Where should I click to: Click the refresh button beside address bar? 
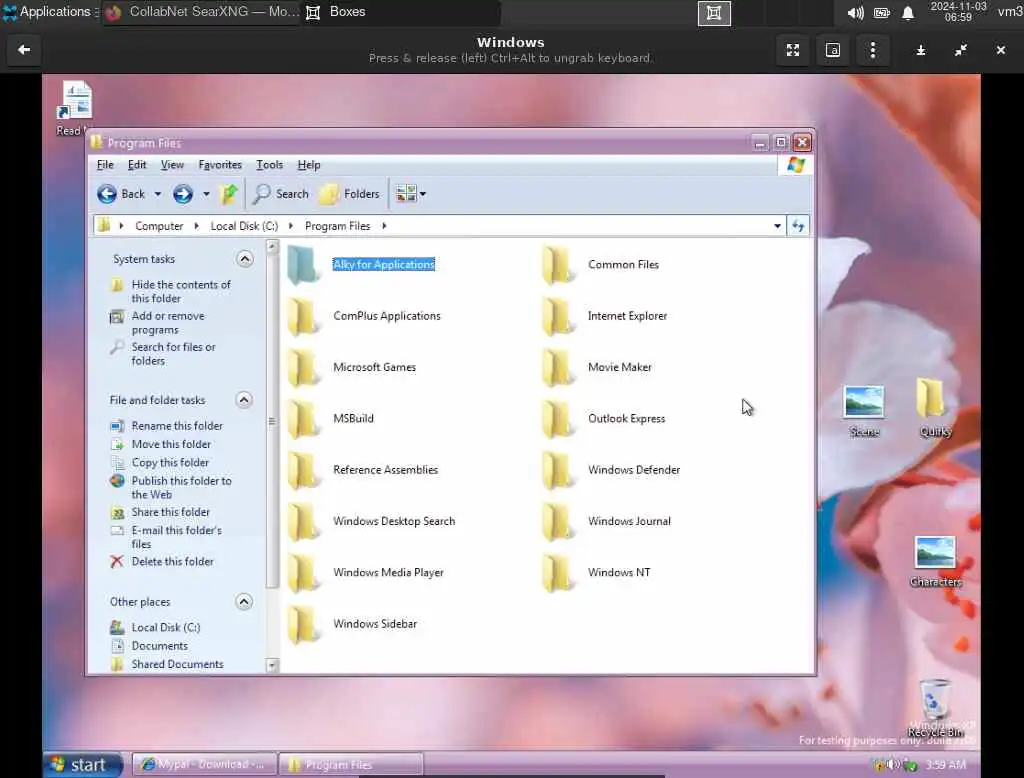click(x=798, y=226)
